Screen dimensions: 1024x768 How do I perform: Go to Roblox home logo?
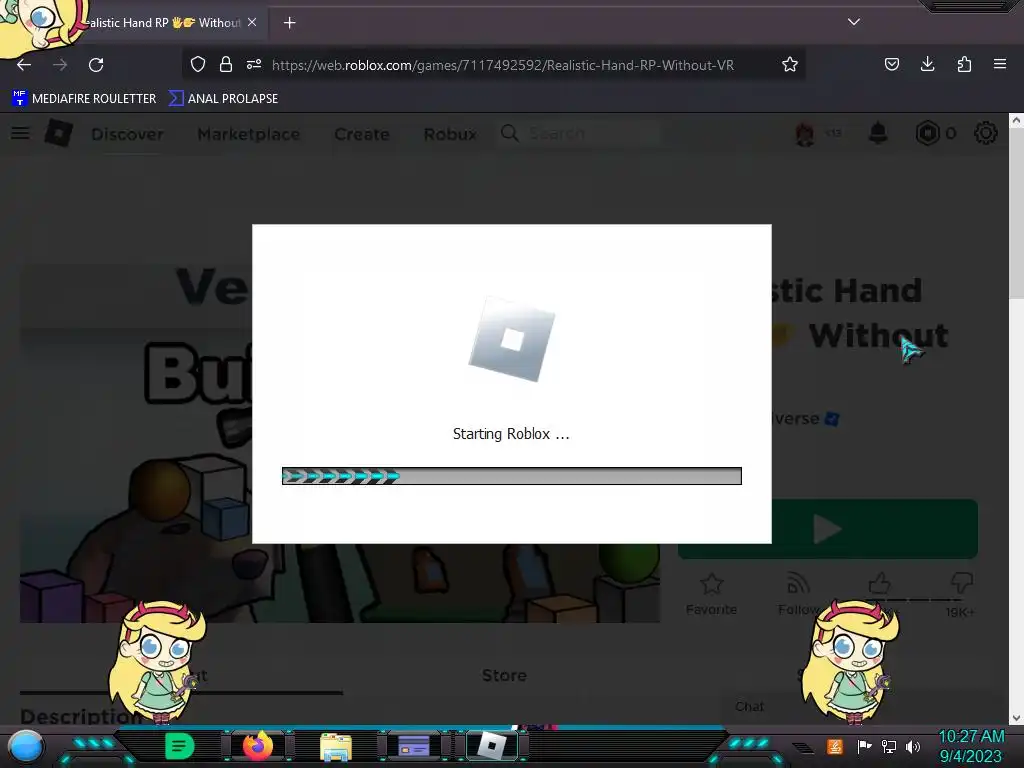point(58,133)
